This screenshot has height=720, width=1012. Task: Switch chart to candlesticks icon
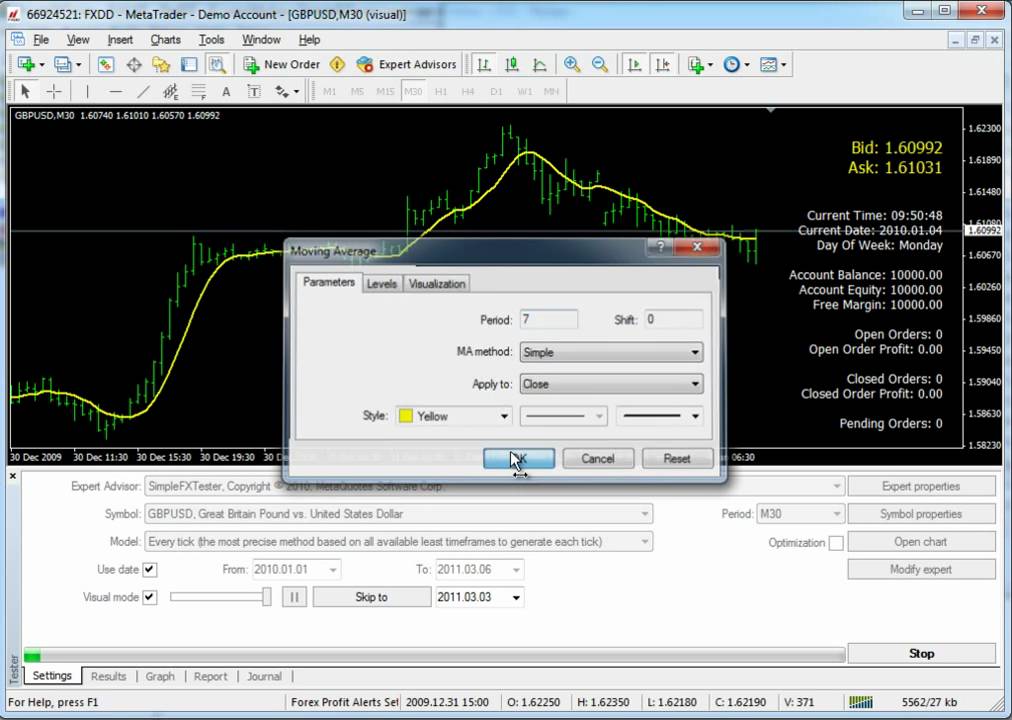tap(512, 65)
